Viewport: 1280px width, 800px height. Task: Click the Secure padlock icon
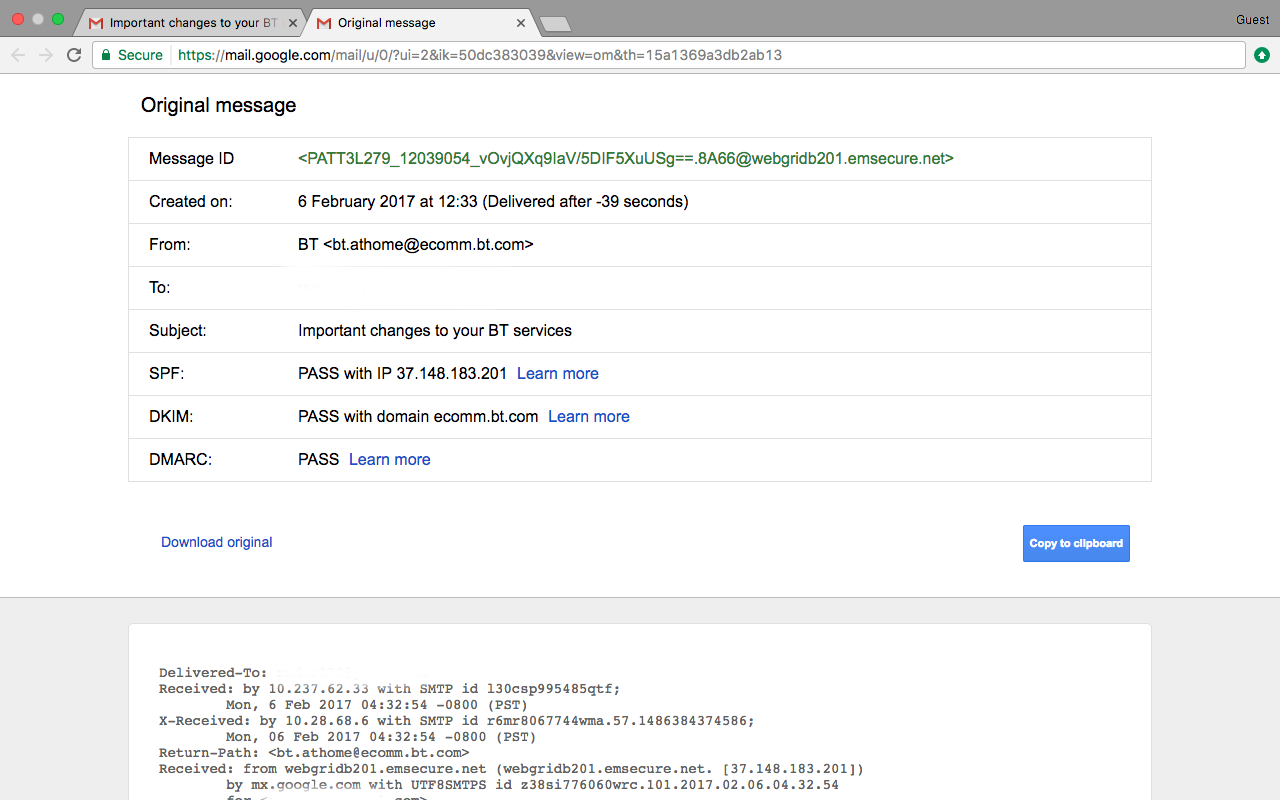click(x=105, y=55)
